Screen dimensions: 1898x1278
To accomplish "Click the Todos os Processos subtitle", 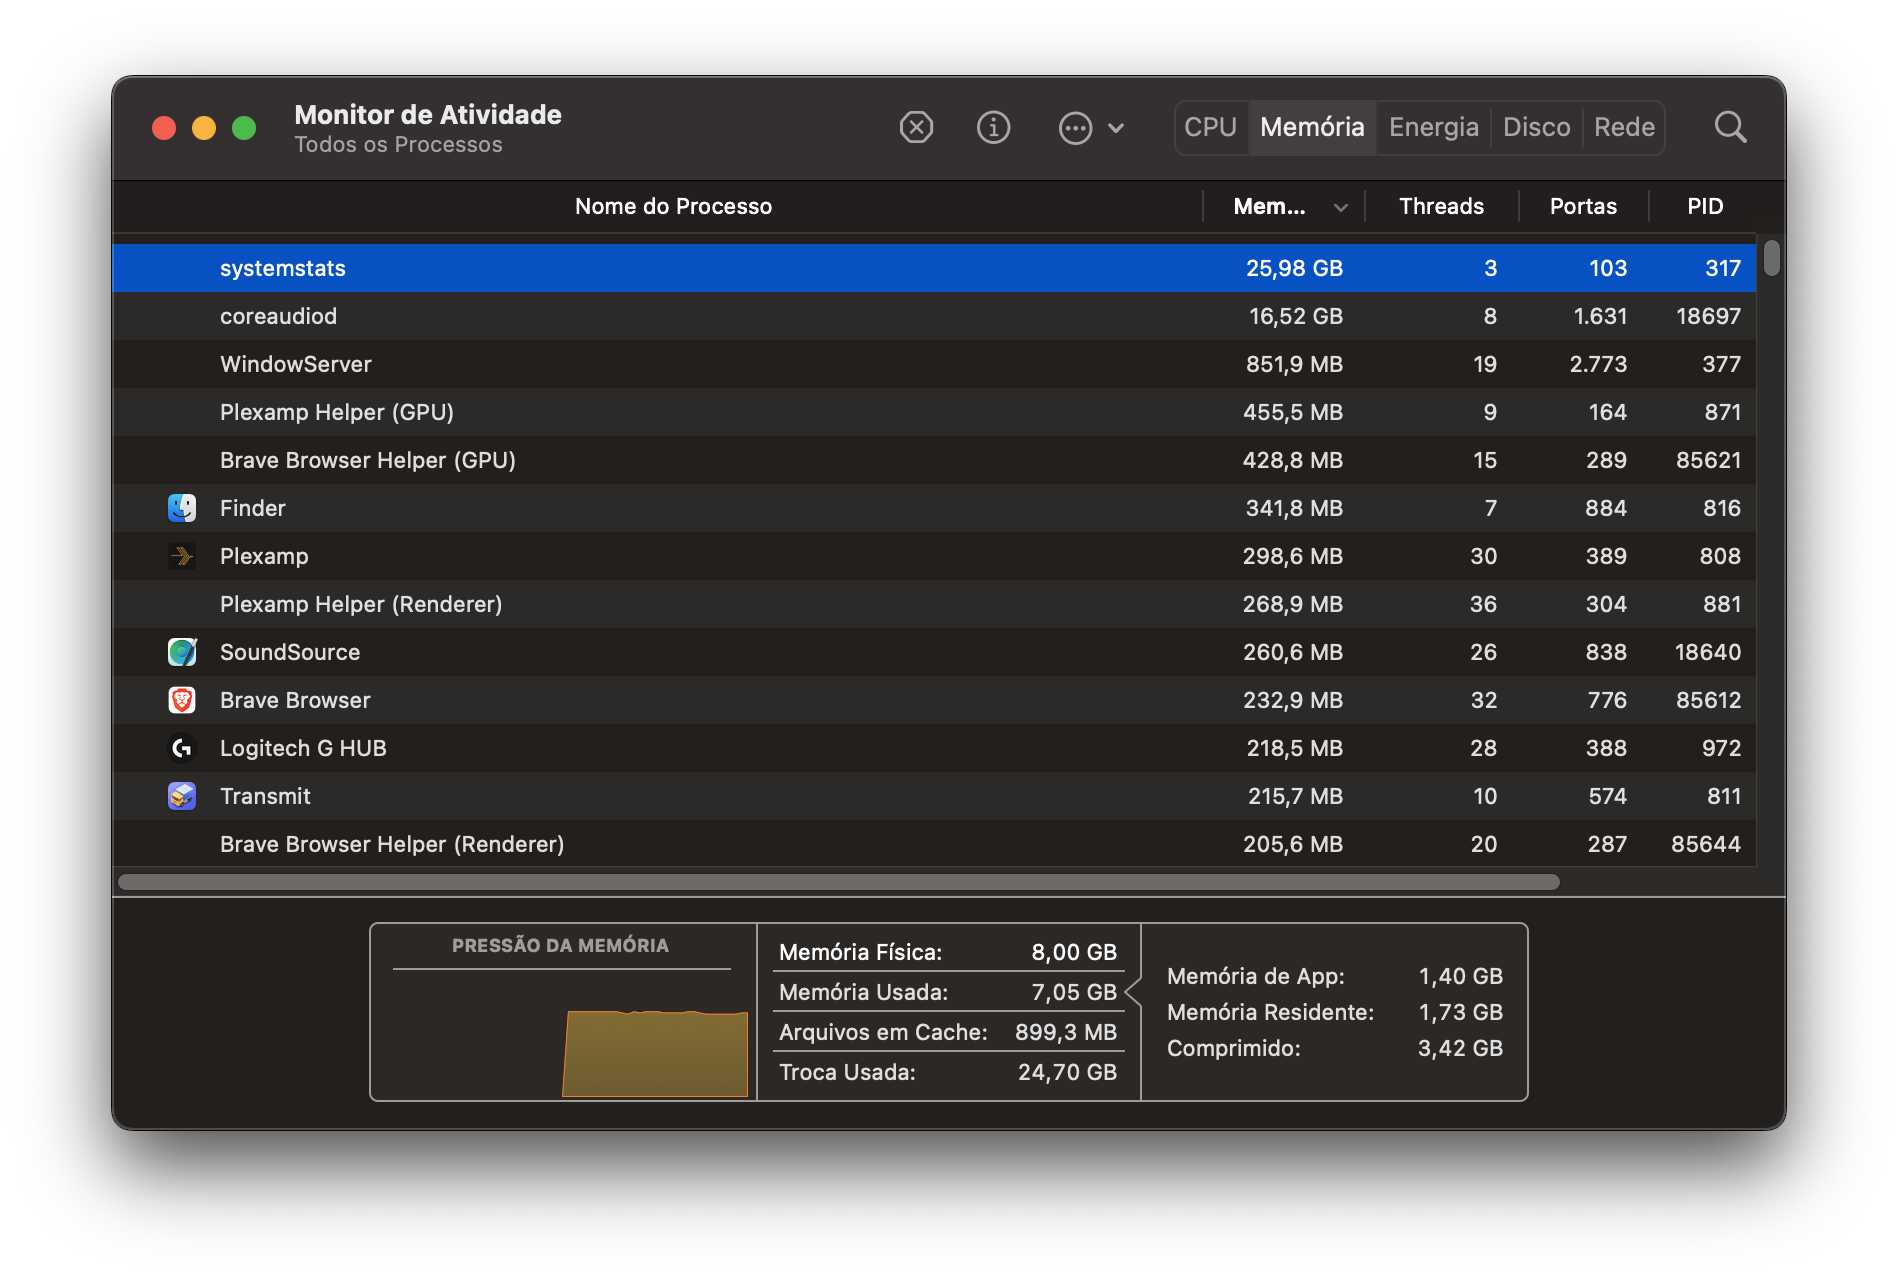I will click(x=398, y=145).
